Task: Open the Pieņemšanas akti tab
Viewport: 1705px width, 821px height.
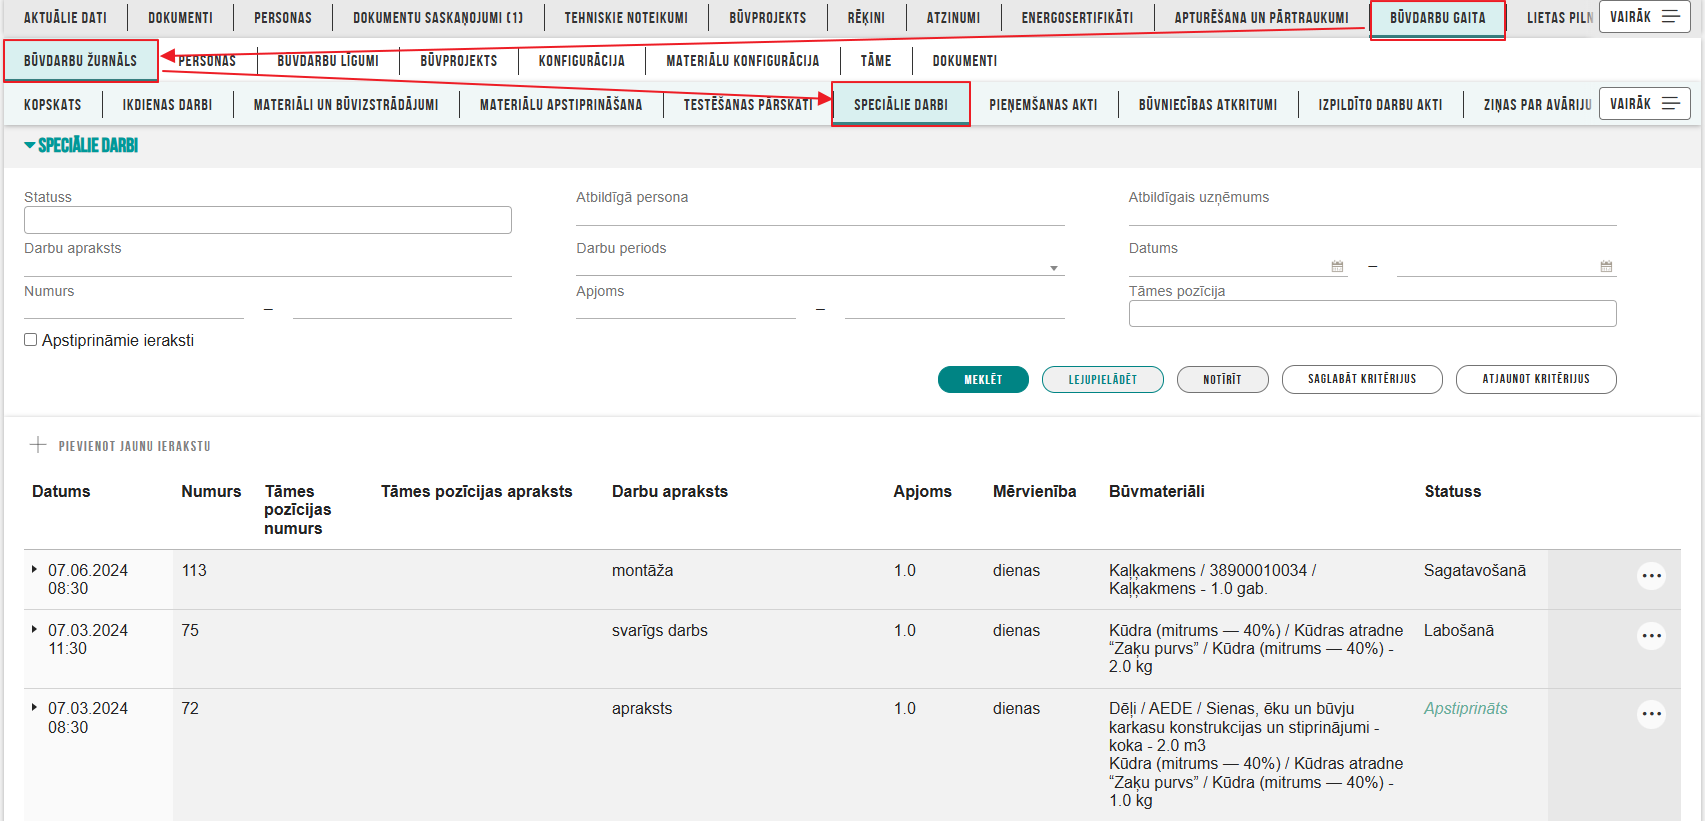Action: click(x=1043, y=105)
